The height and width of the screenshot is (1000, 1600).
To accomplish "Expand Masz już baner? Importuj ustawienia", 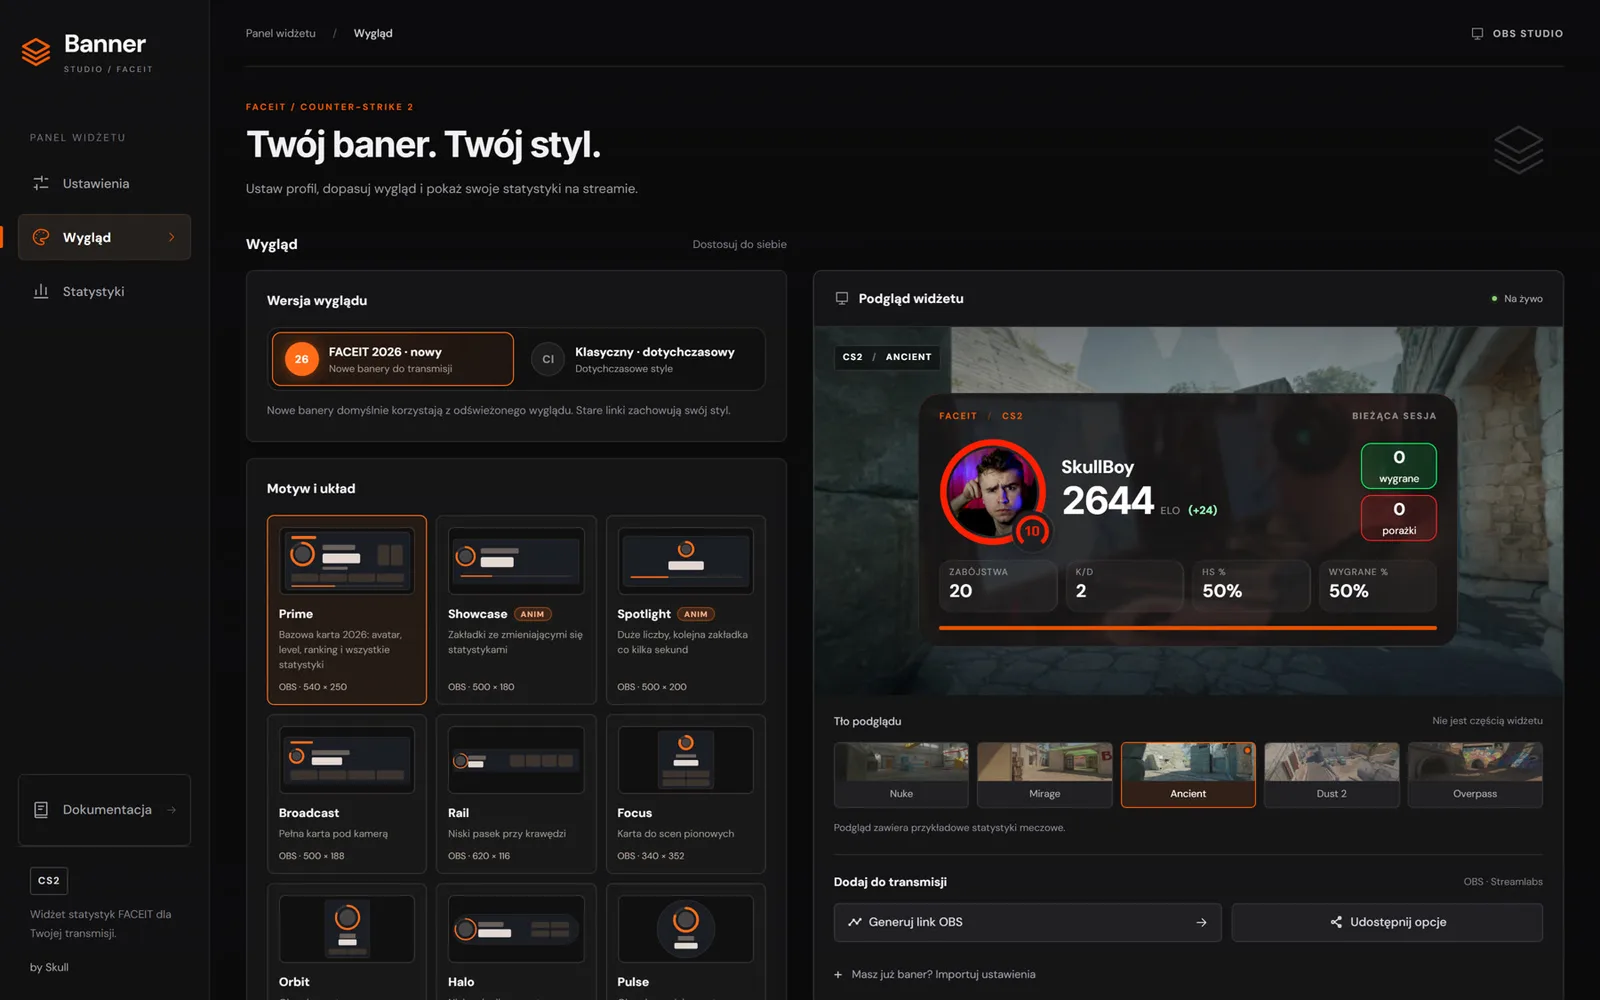I will 935,974.
